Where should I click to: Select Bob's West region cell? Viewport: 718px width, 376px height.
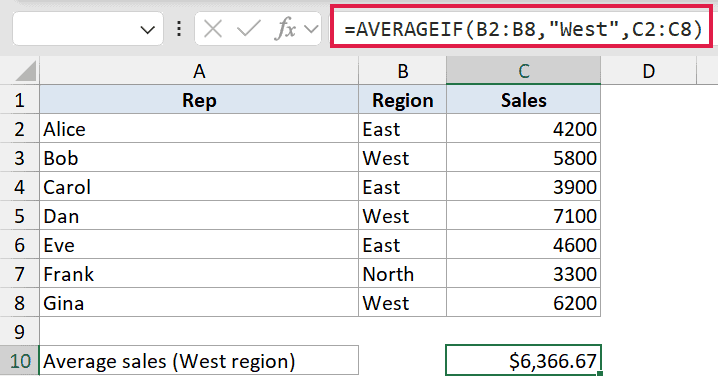(x=403, y=158)
